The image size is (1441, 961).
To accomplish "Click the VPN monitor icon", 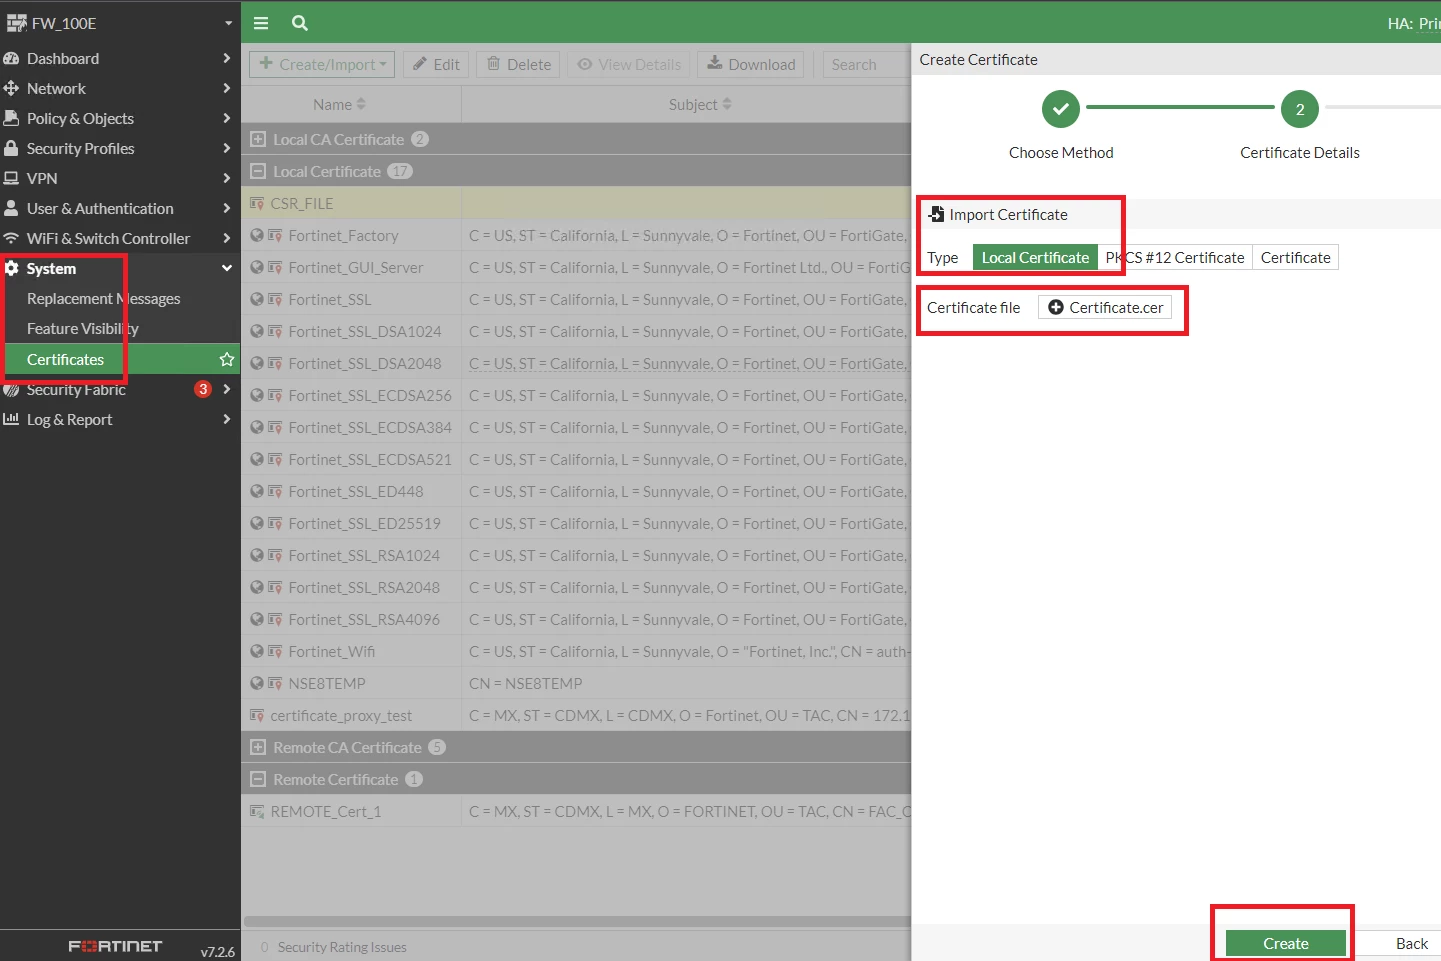I will tap(11, 178).
